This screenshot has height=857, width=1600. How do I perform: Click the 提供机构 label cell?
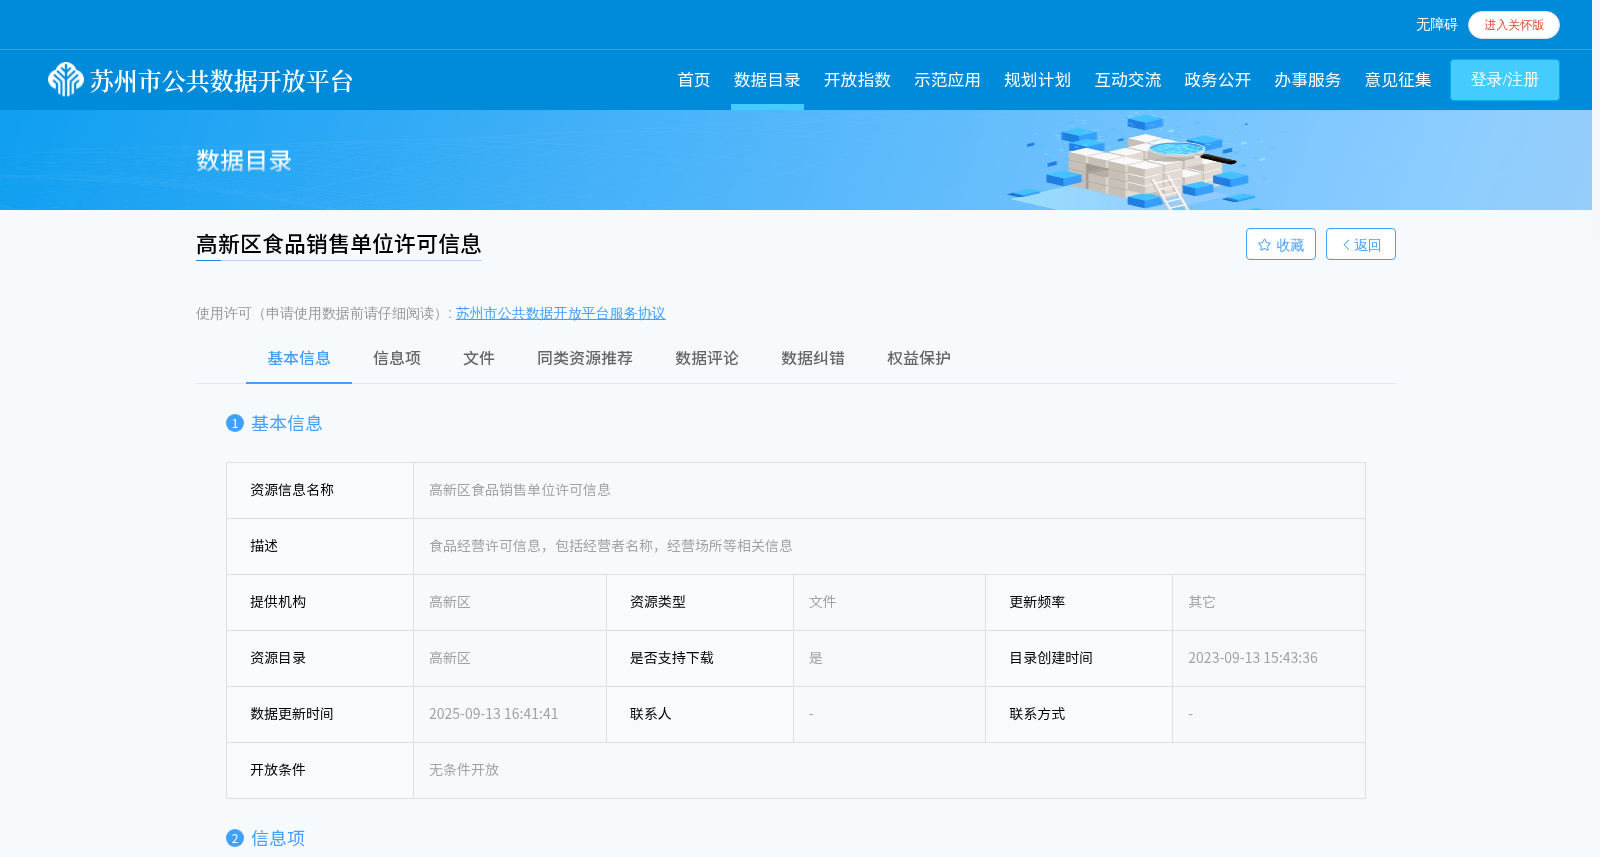coord(320,602)
